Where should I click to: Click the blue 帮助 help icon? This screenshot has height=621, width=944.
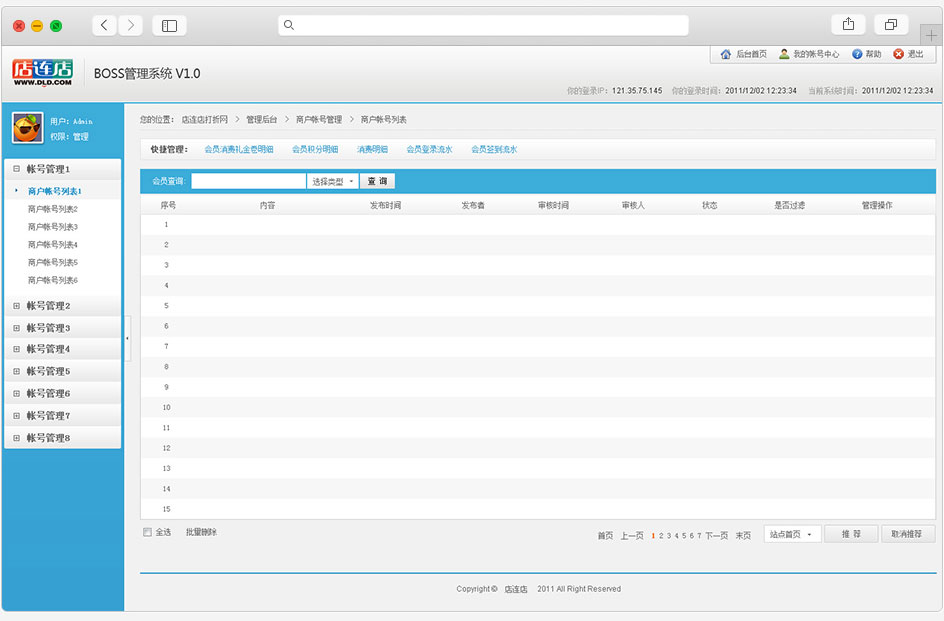click(x=857, y=54)
